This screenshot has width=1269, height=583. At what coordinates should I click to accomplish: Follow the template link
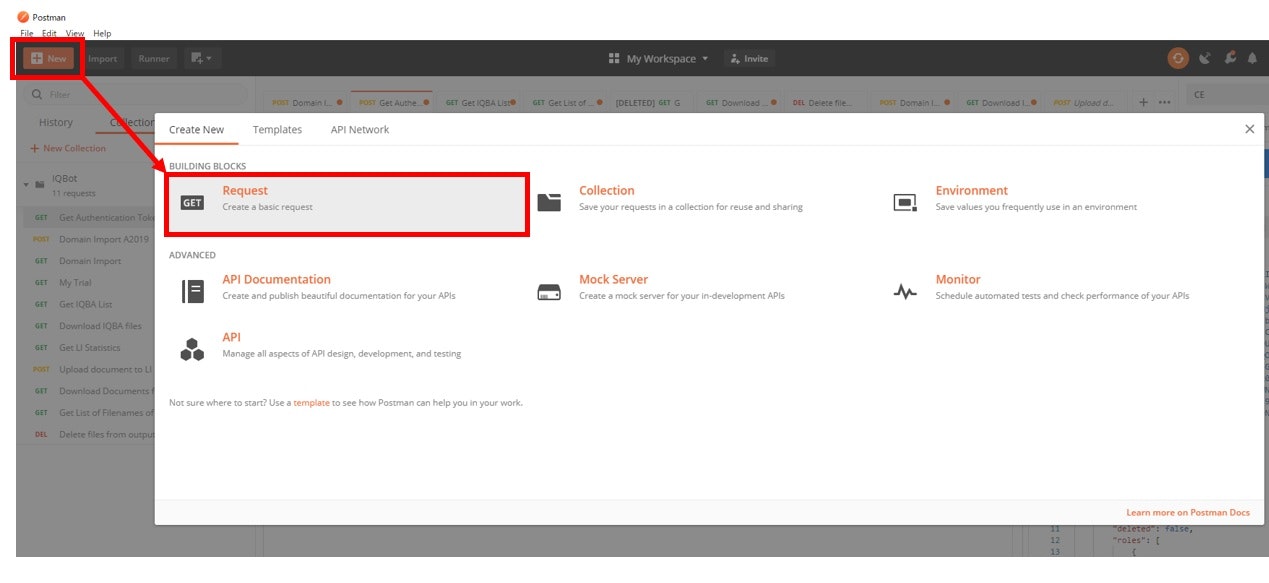coord(311,403)
